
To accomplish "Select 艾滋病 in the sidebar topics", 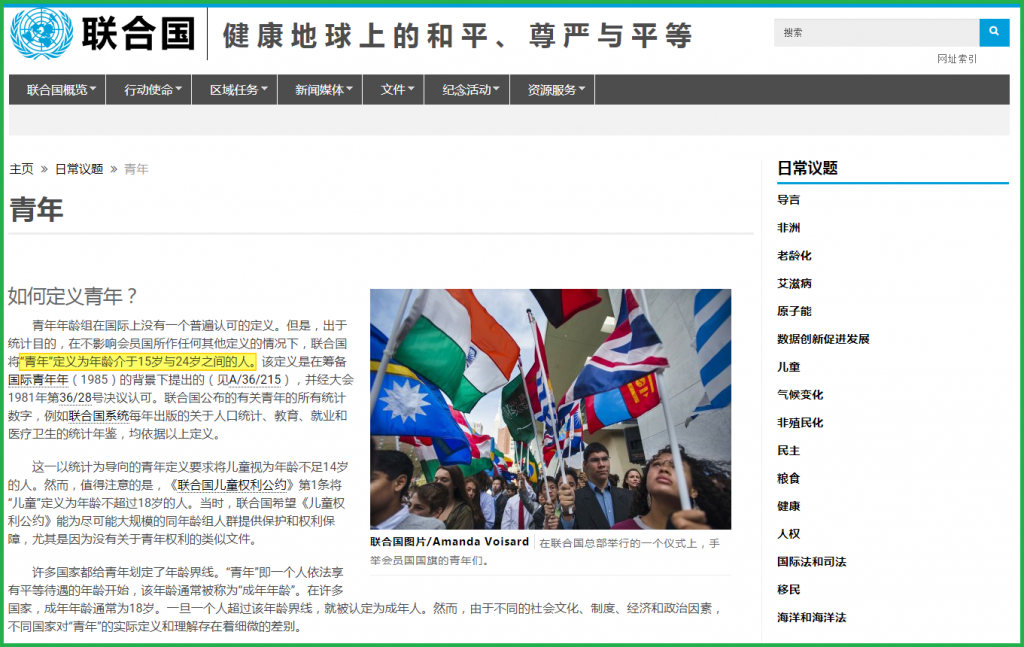I will [794, 283].
